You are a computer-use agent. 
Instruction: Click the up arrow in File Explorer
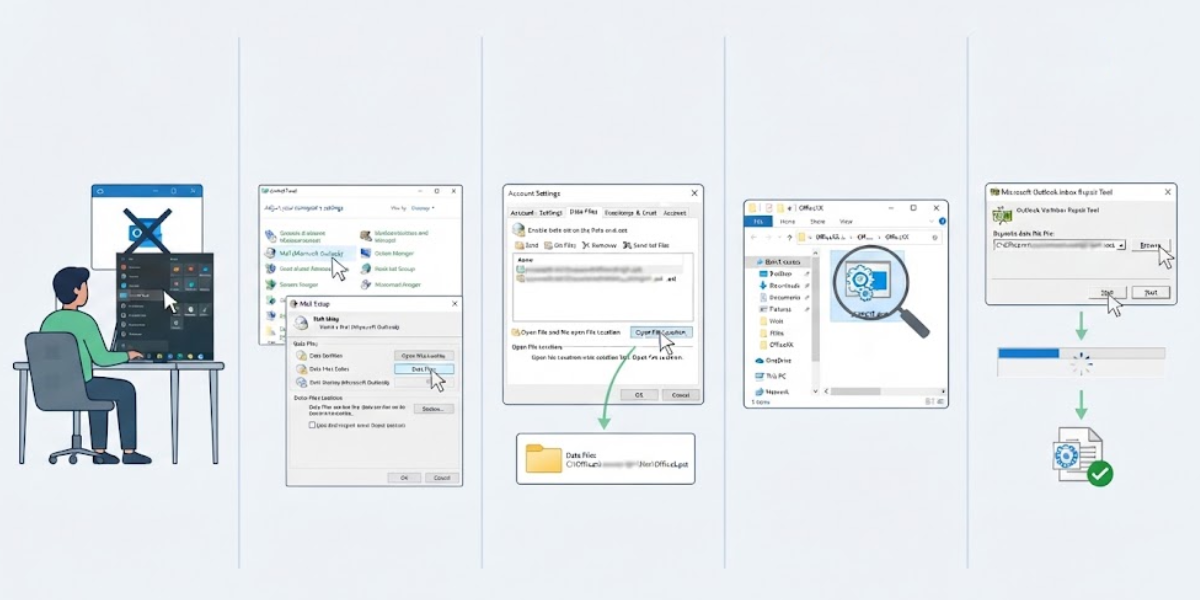point(789,238)
